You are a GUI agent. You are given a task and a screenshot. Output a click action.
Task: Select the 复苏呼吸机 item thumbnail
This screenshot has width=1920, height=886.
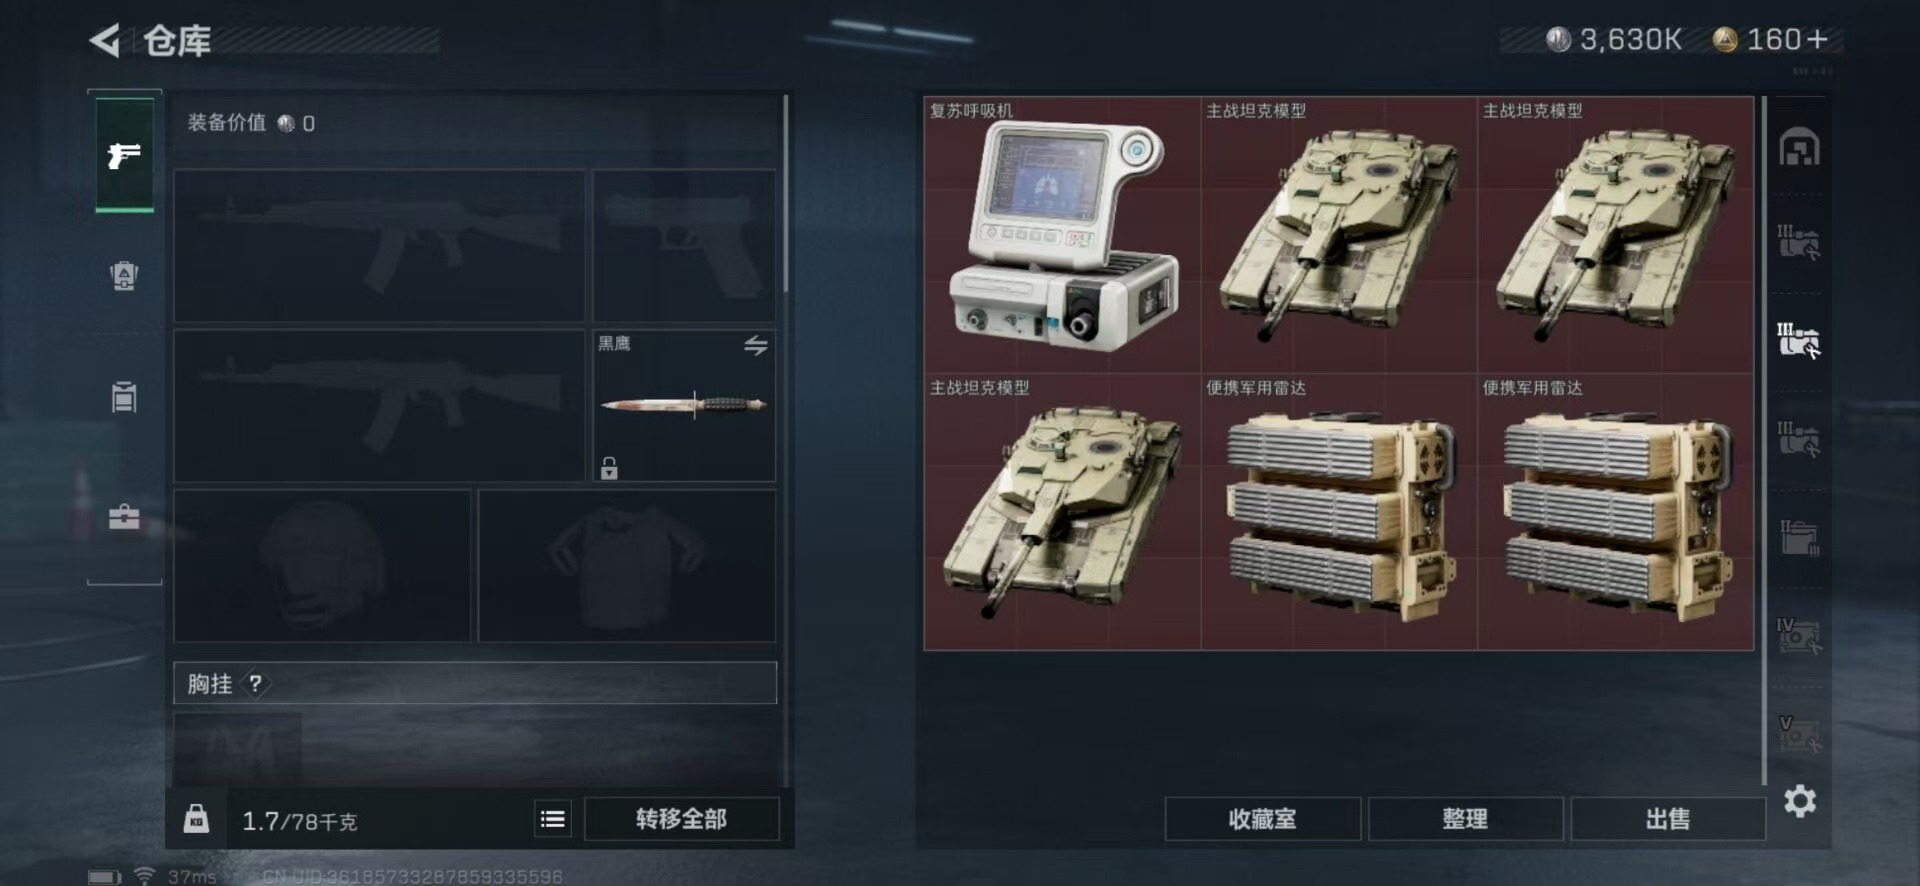point(1062,235)
